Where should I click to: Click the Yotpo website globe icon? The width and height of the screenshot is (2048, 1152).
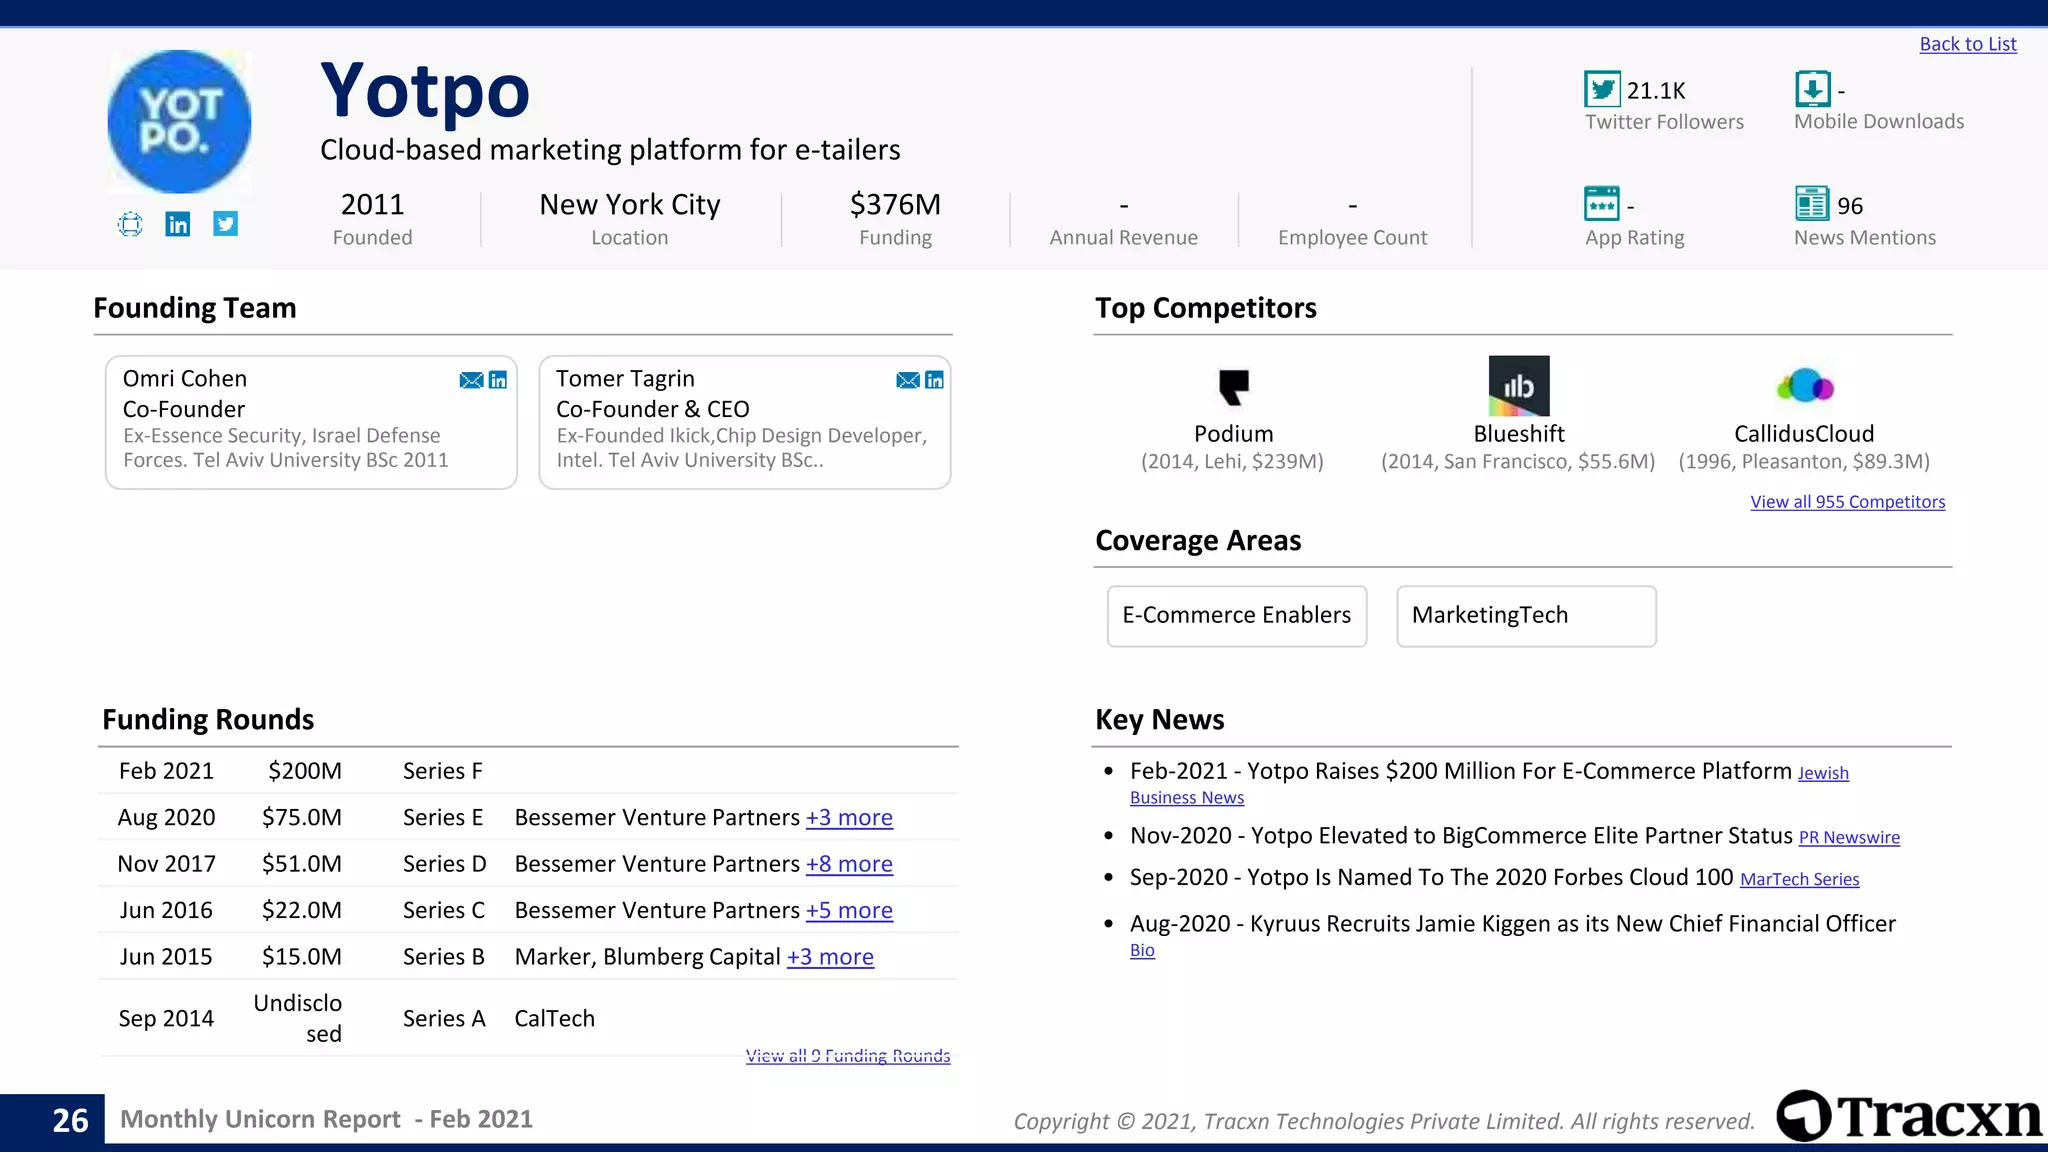tap(130, 224)
